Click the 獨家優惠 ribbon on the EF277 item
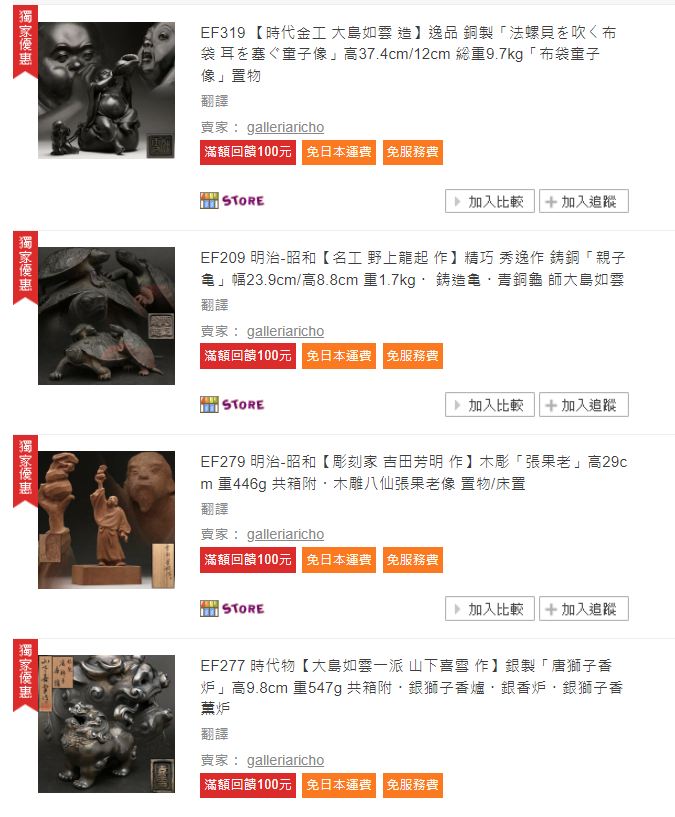 25,675
